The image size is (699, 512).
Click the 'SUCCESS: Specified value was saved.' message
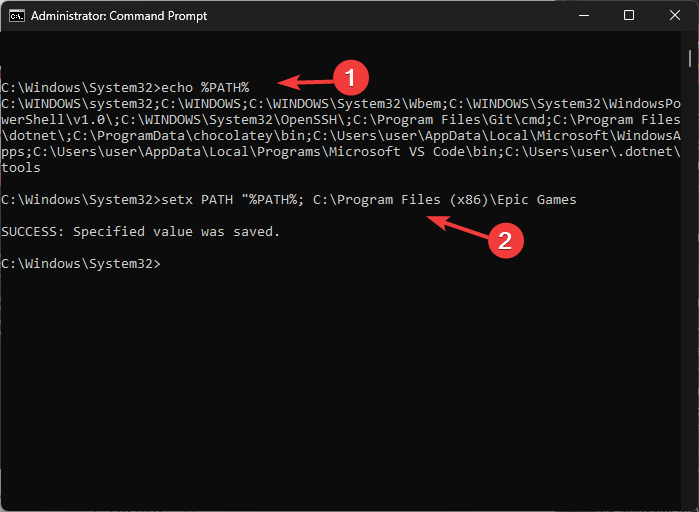pyautogui.click(x=141, y=232)
